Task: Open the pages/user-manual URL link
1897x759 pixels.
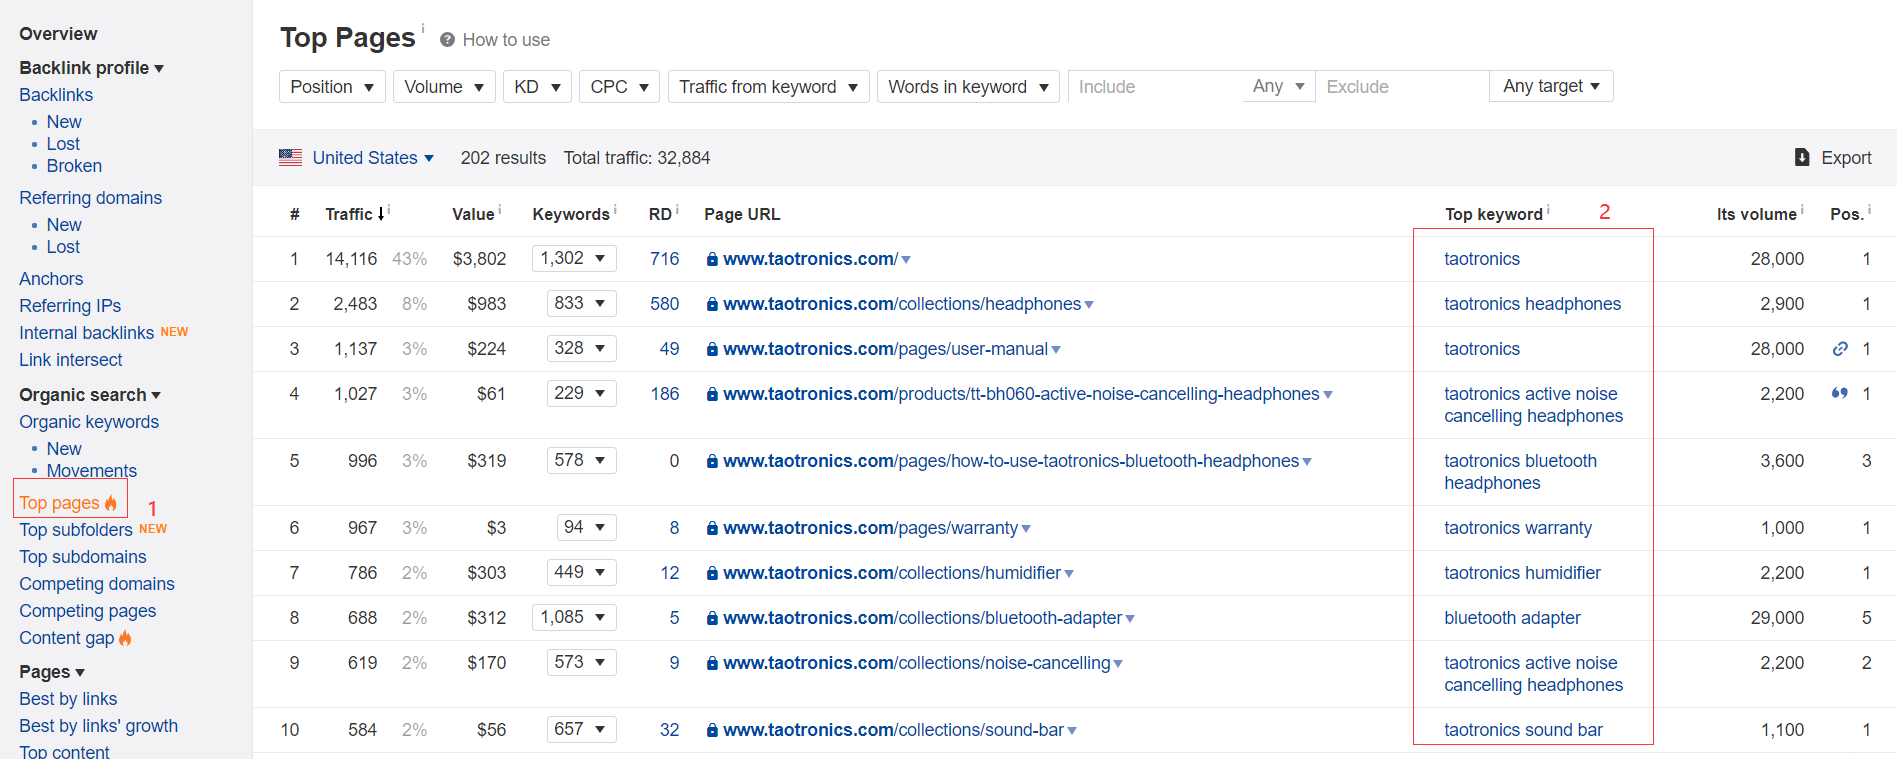Action: pos(885,349)
